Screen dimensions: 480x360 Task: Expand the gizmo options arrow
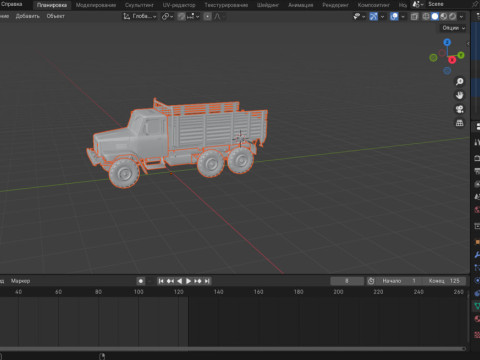pyautogui.click(x=382, y=16)
